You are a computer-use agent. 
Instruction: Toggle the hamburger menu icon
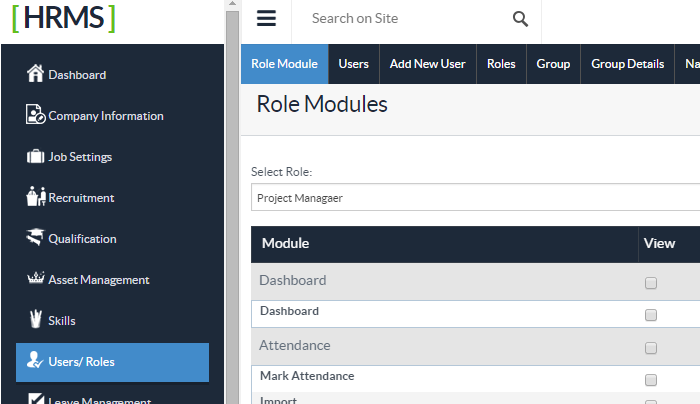pos(266,18)
